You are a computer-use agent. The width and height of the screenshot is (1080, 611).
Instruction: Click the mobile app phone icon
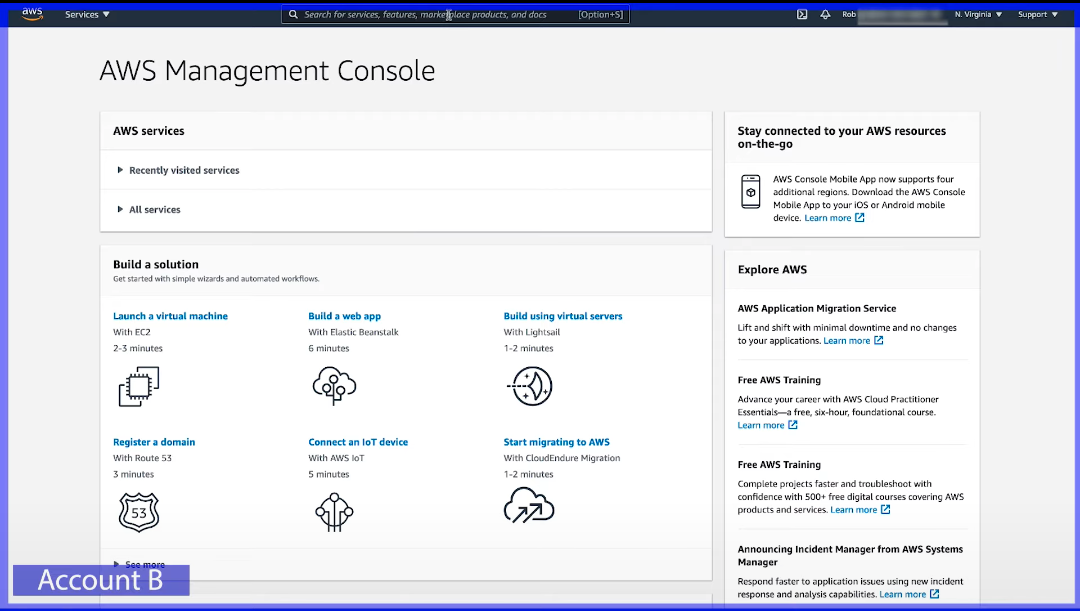[750, 192]
